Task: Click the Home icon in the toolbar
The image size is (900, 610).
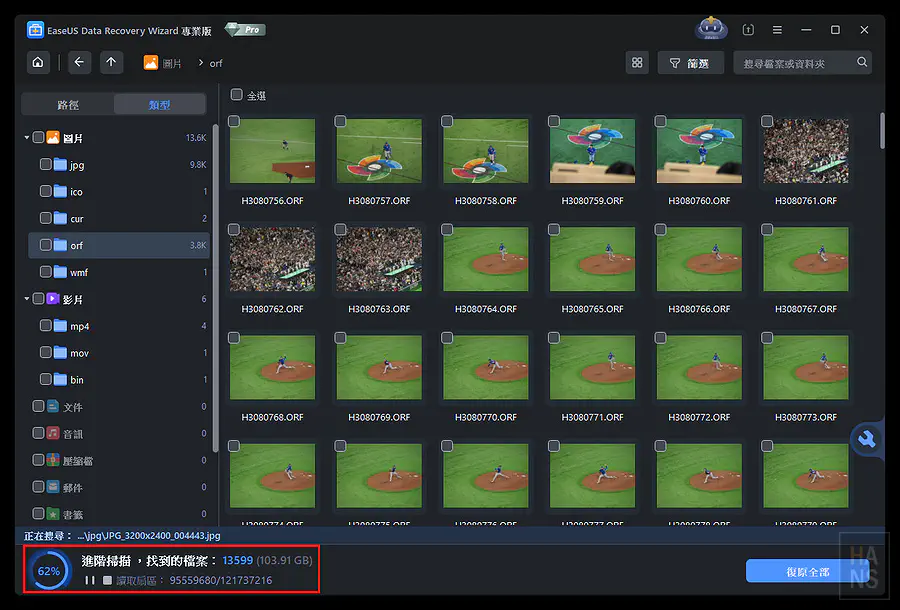Action: 37,63
